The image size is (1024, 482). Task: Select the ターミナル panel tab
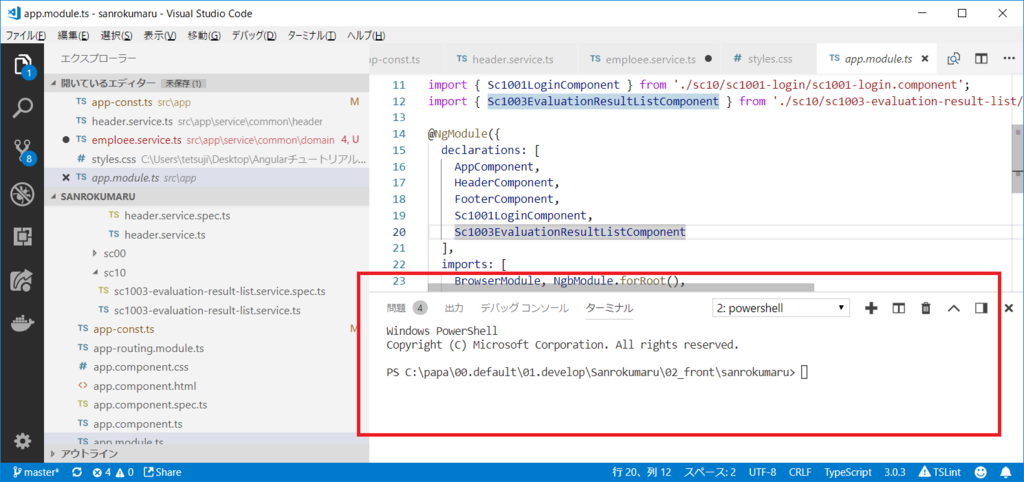click(x=609, y=308)
